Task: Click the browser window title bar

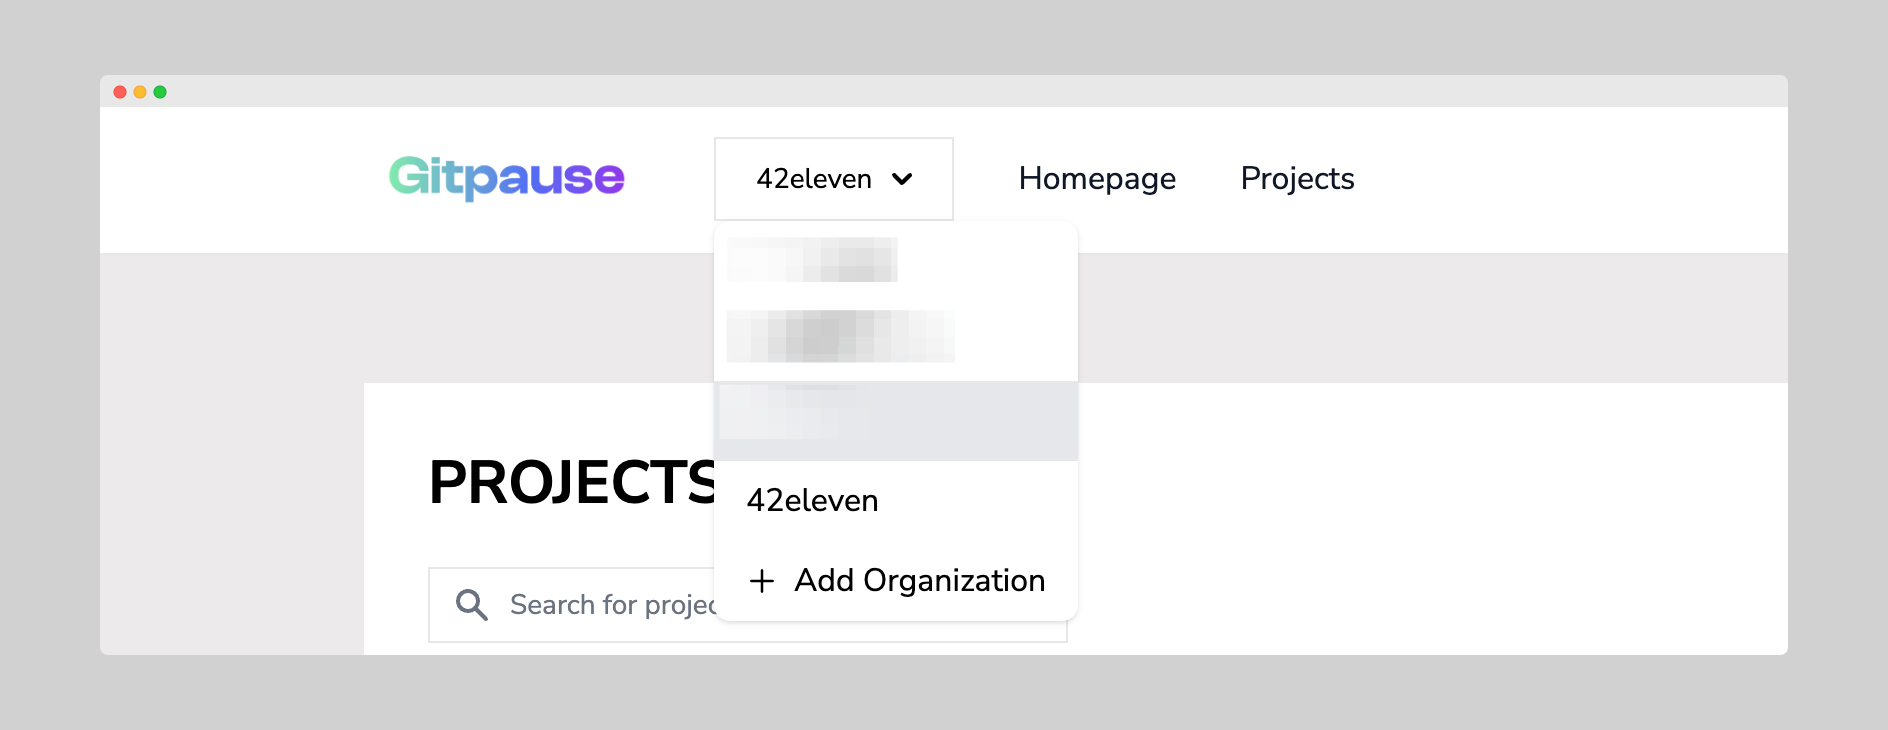Action: [x=944, y=91]
